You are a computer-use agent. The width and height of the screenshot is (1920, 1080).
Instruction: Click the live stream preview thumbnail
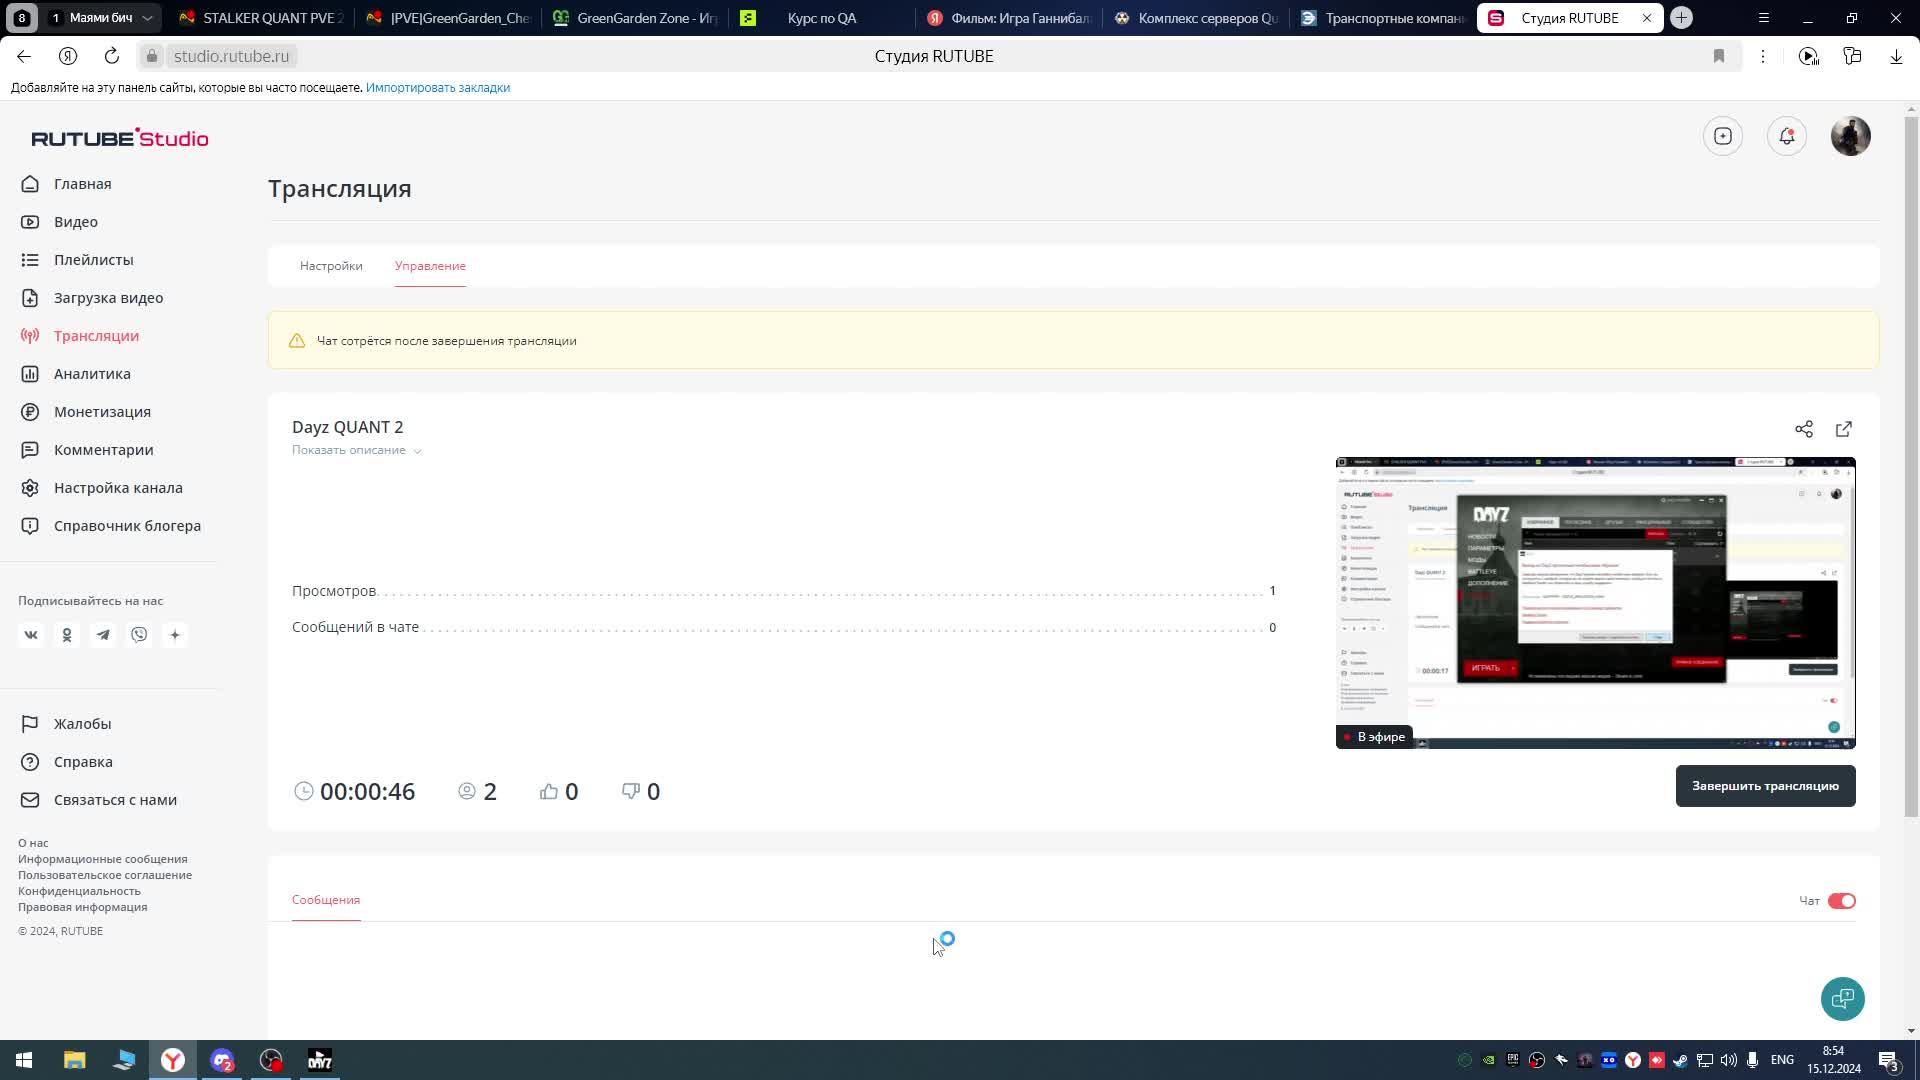pos(1595,602)
